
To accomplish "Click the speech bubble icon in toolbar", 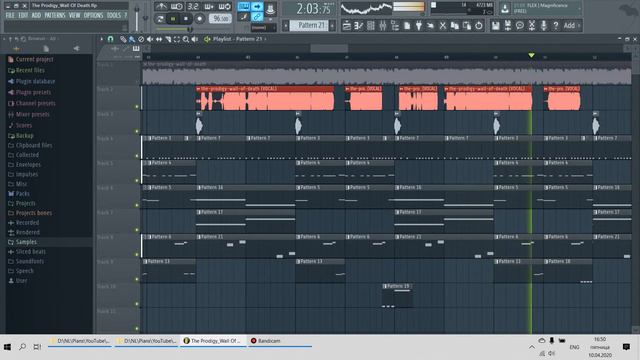I will tap(520, 26).
